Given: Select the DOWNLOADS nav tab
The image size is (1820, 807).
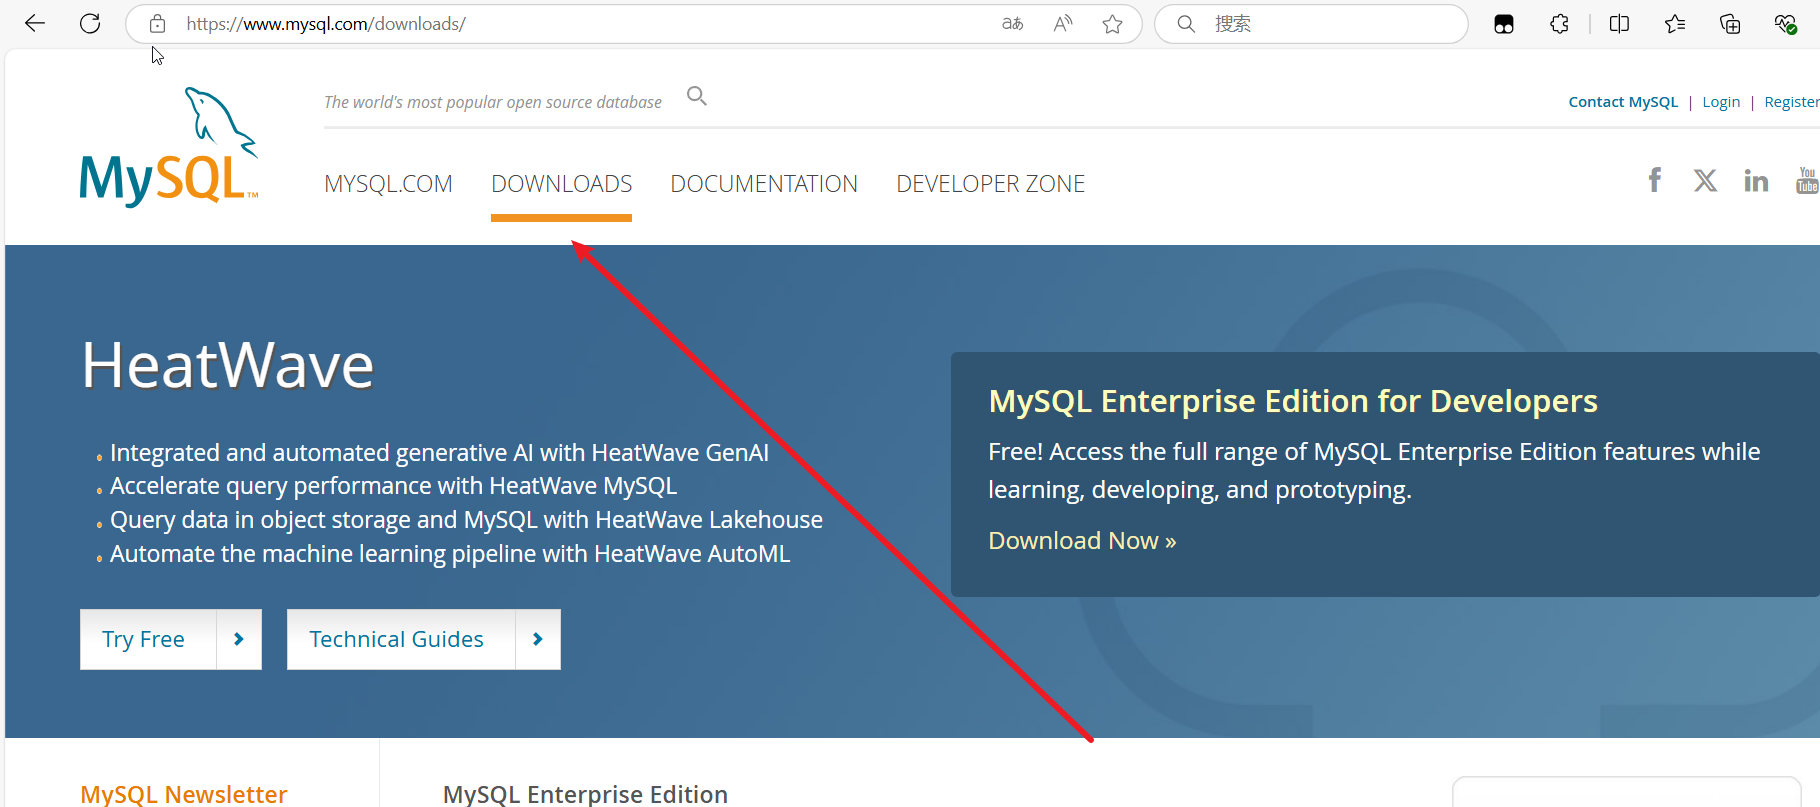Looking at the screenshot, I should point(561,184).
